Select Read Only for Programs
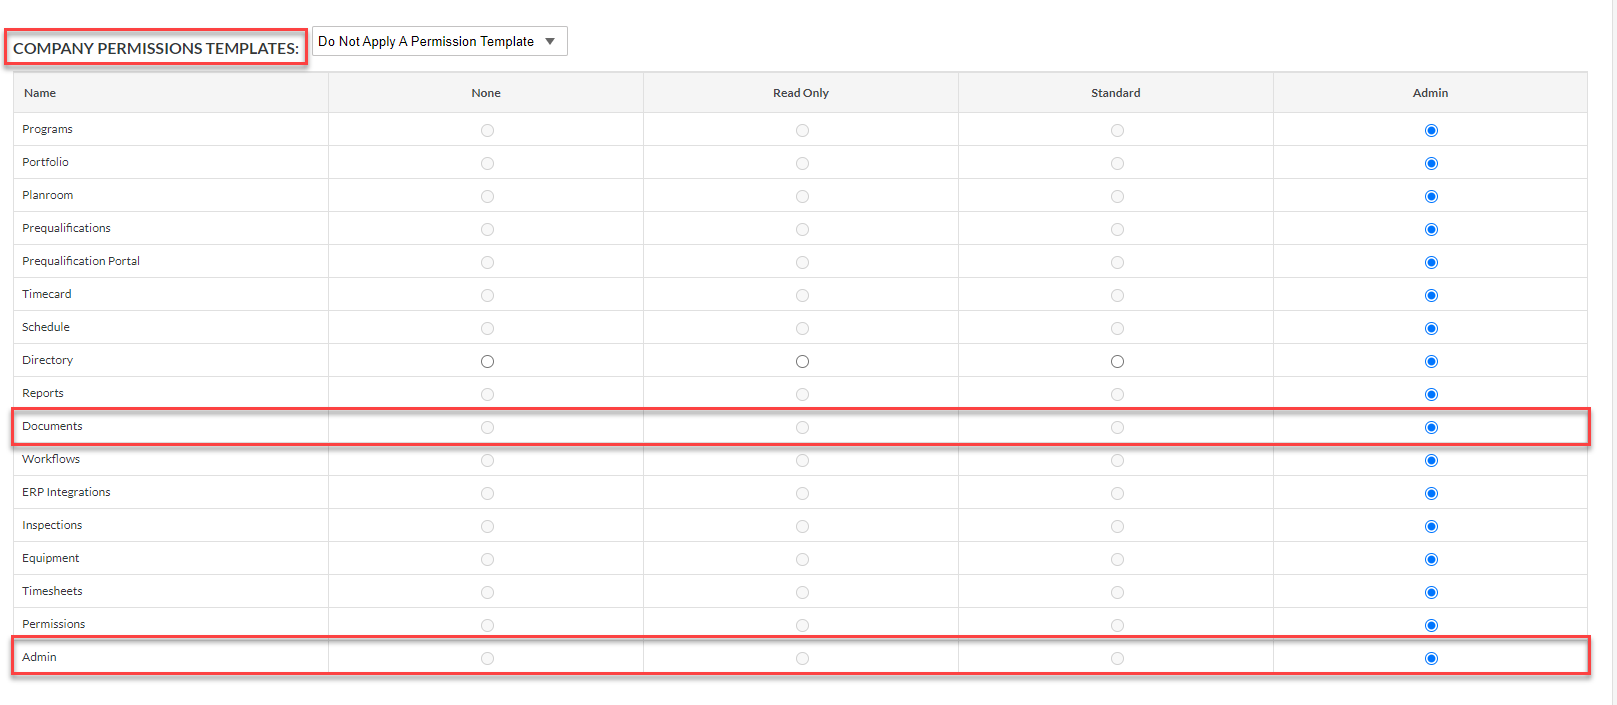This screenshot has width=1617, height=705. point(802,130)
